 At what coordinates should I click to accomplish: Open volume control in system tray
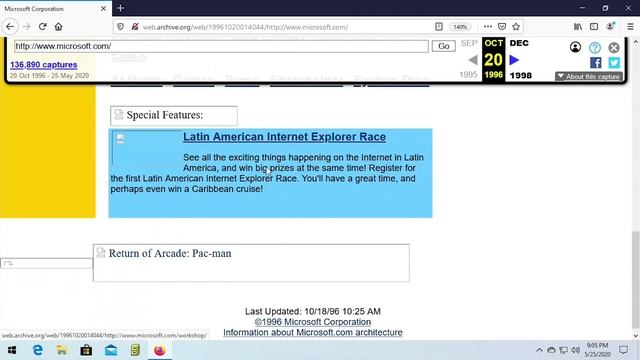tap(576, 350)
